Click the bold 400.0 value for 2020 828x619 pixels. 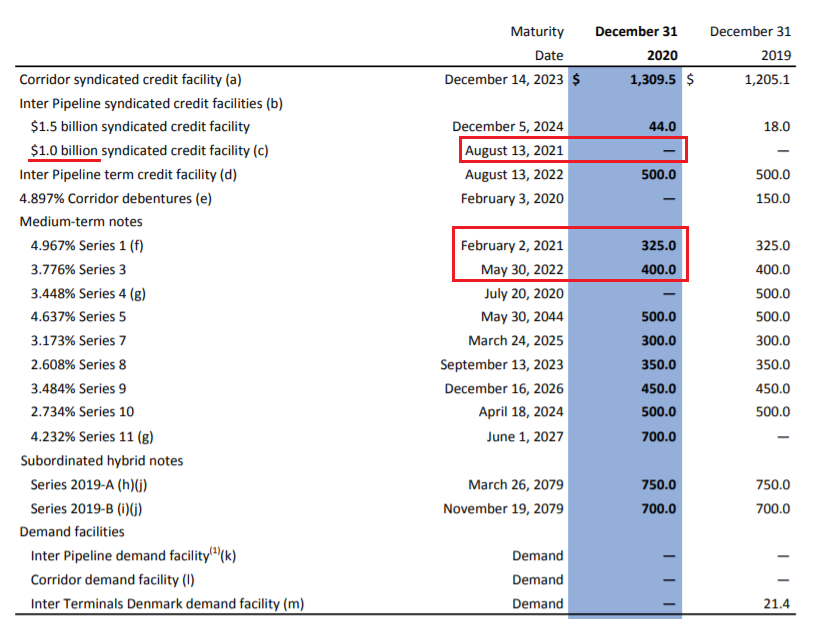pos(658,270)
